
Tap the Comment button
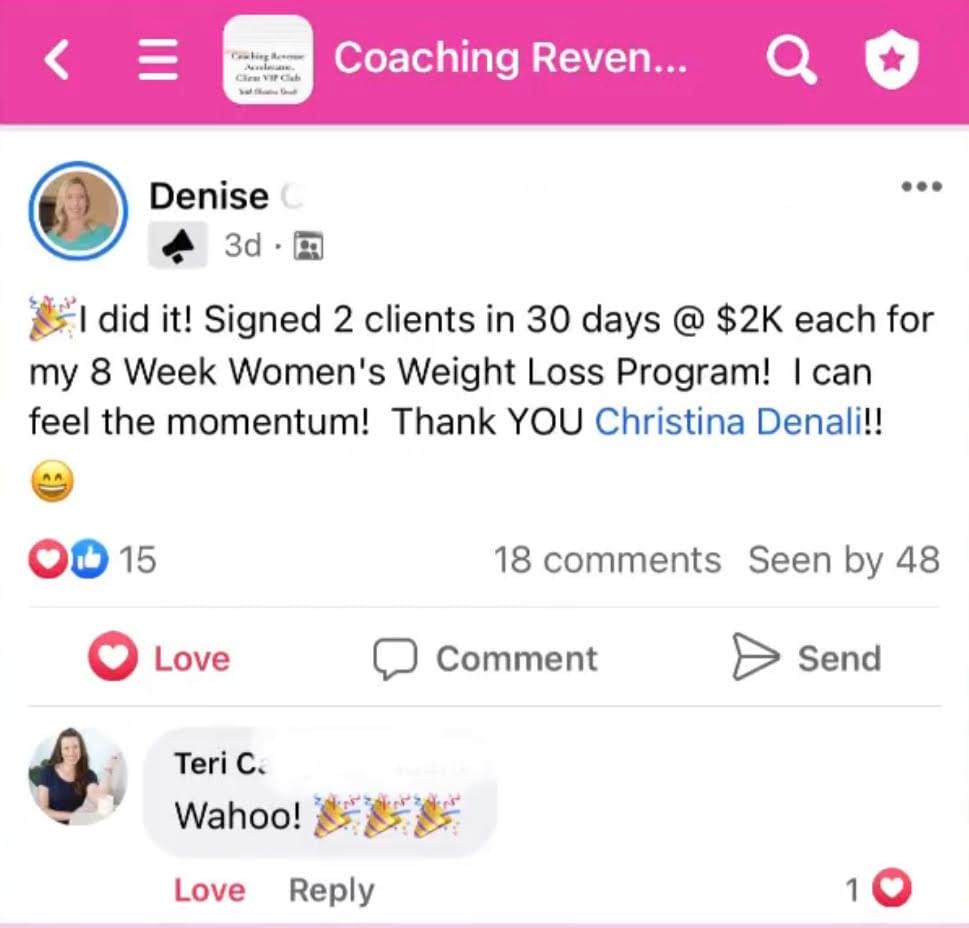pyautogui.click(x=486, y=658)
